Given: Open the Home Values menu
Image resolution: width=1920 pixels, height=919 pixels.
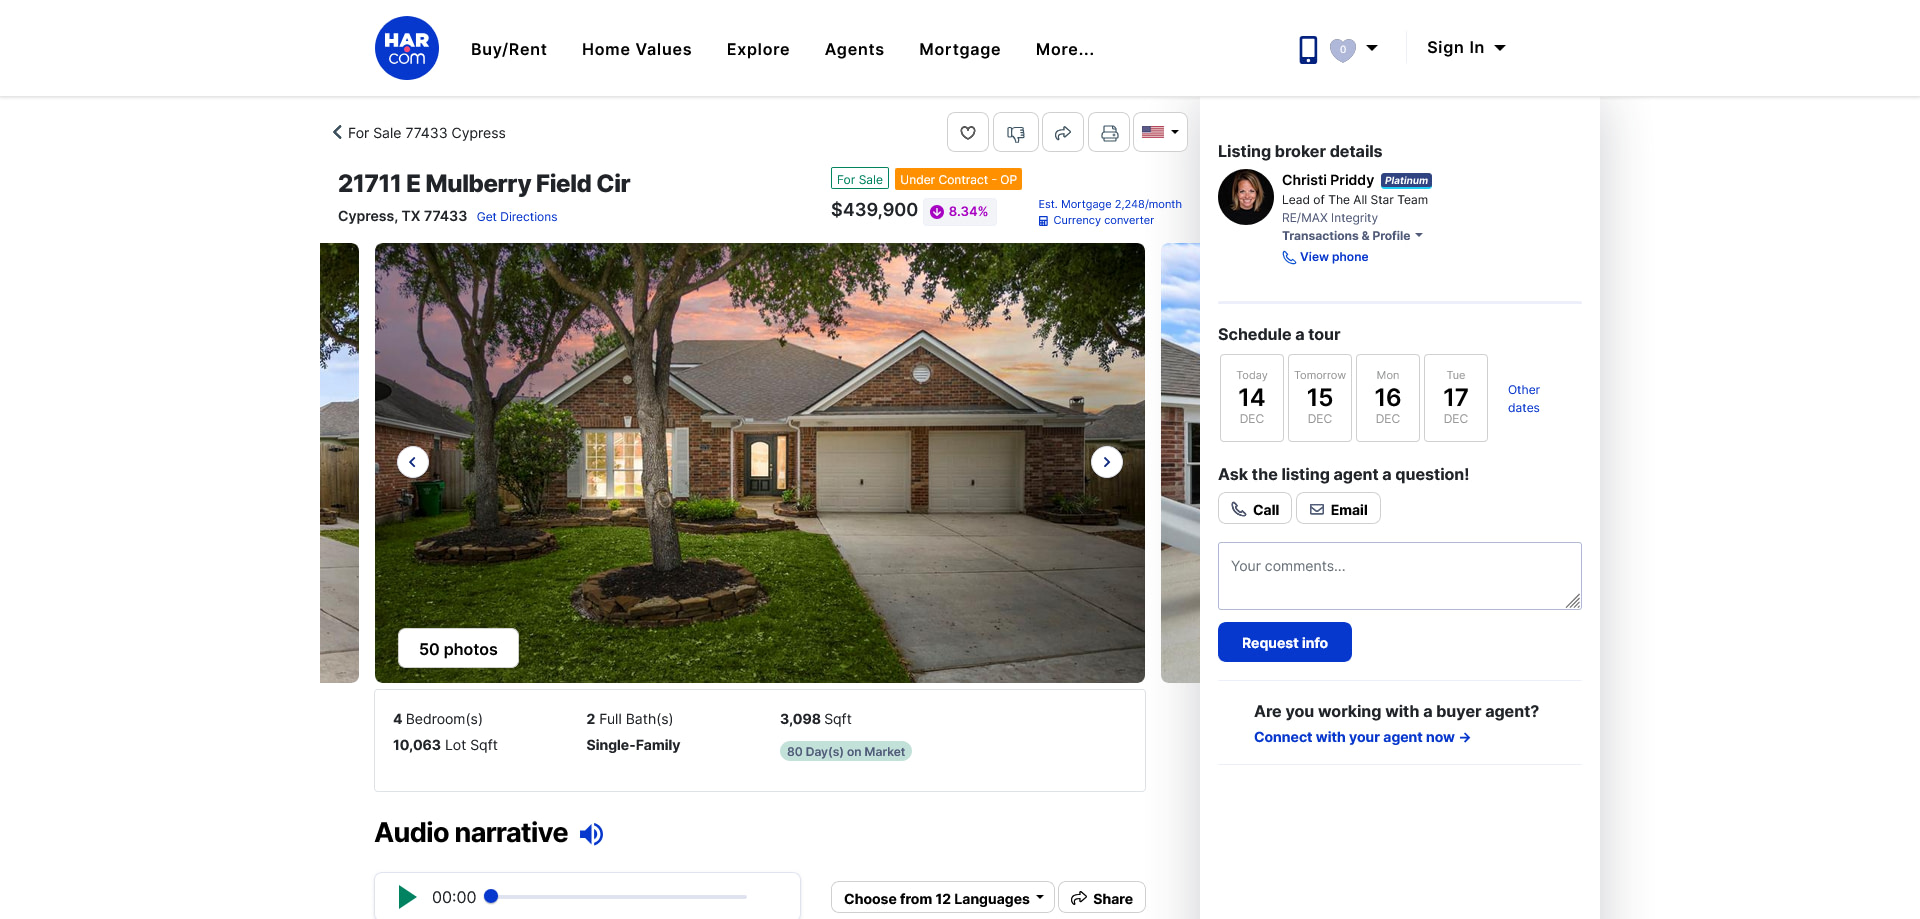Looking at the screenshot, I should [637, 49].
